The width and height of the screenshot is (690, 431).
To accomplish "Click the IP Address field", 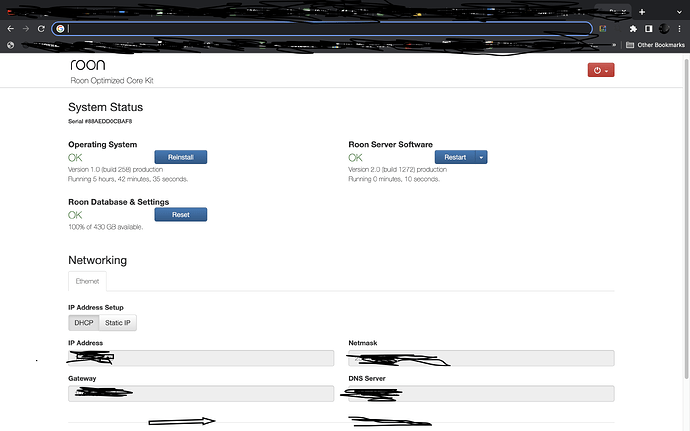I will pos(201,358).
